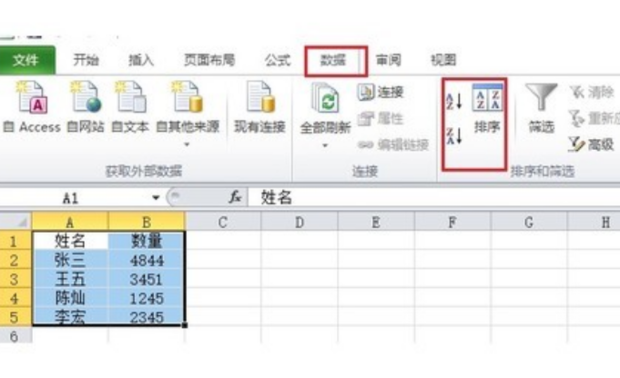Open the 公式 ribbon tab

[278, 60]
